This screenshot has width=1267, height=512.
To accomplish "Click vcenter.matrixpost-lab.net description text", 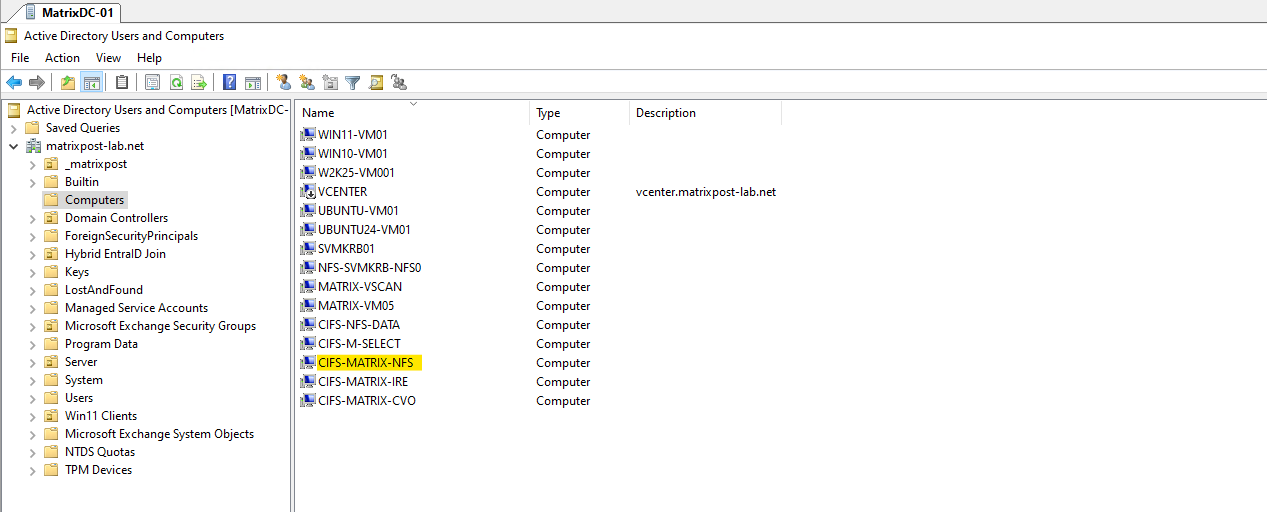I will 706,192.
